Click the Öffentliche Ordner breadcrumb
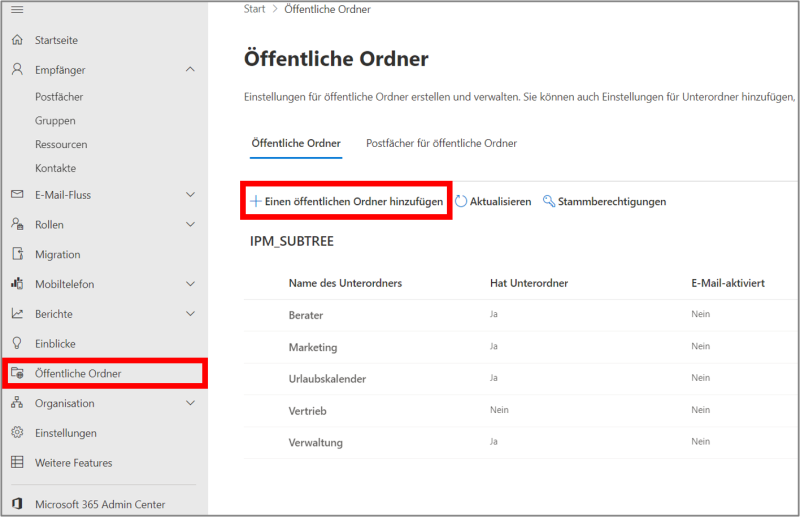The height and width of the screenshot is (517, 800). click(x=328, y=9)
